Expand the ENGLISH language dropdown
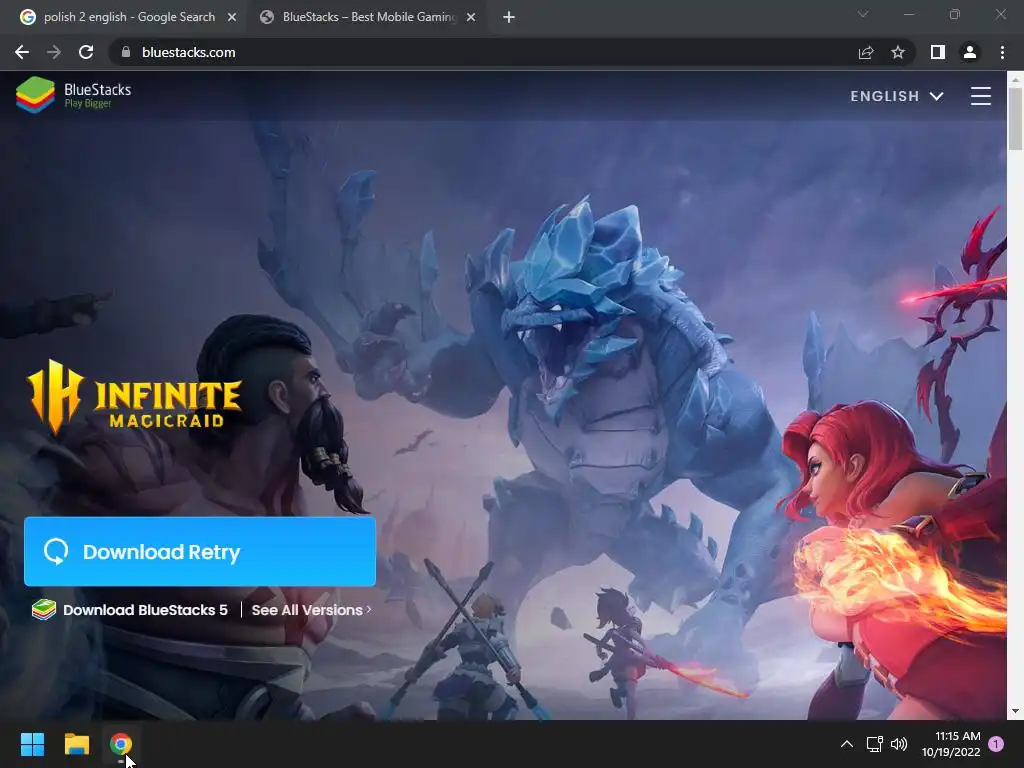Image resolution: width=1024 pixels, height=768 pixels. tap(897, 96)
